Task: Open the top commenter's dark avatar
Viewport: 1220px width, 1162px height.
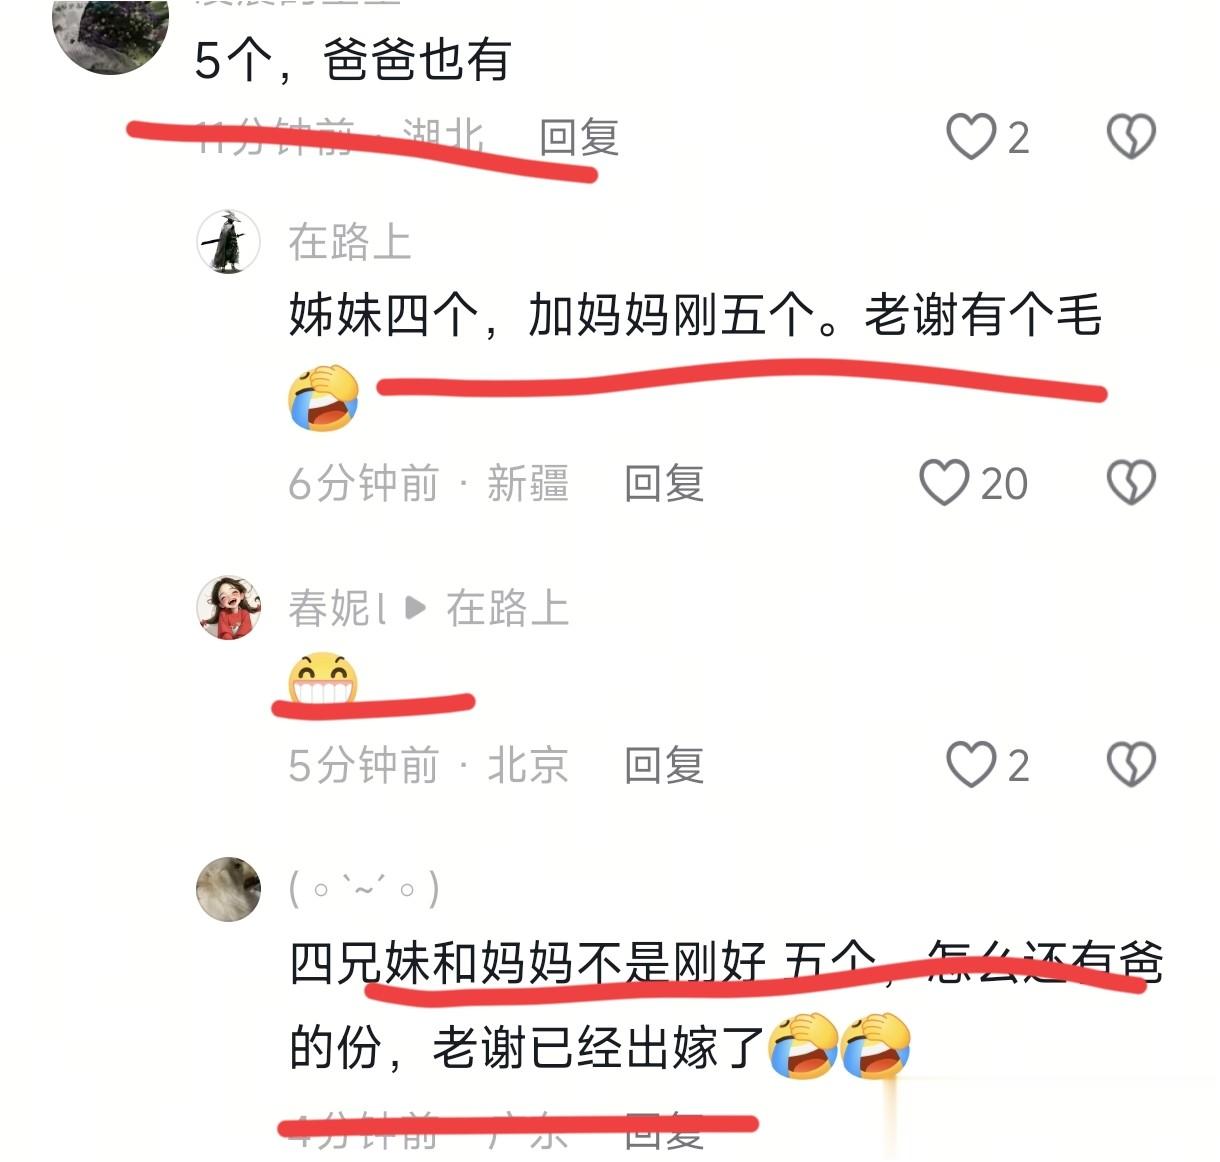Action: [x=111, y=30]
